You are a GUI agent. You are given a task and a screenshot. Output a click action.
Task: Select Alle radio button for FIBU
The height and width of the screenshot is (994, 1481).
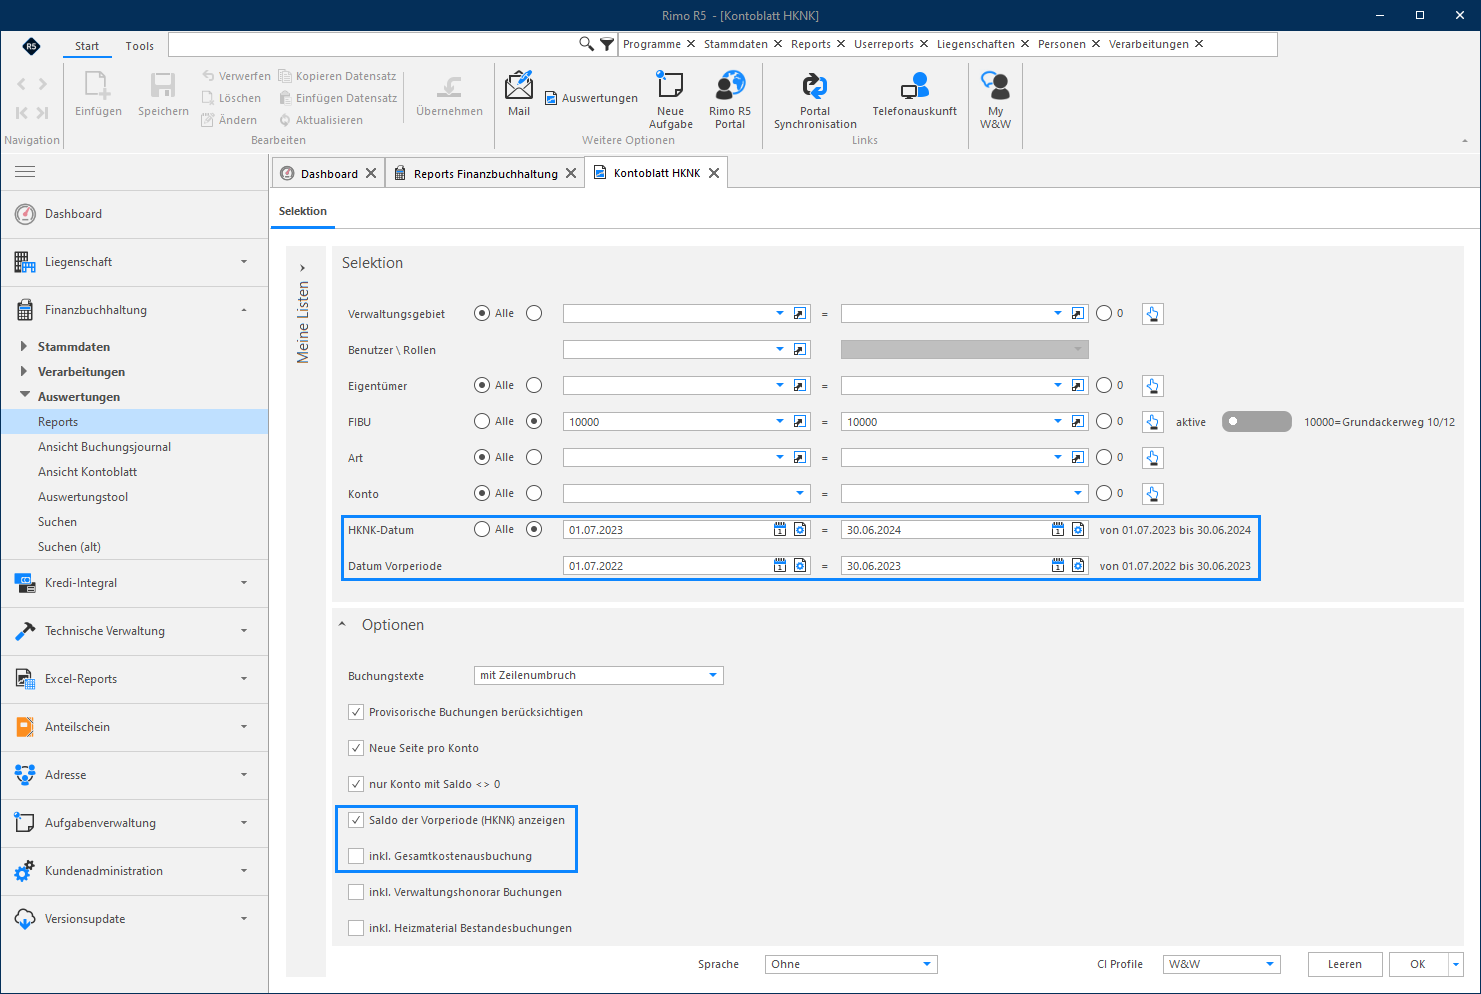[482, 422]
